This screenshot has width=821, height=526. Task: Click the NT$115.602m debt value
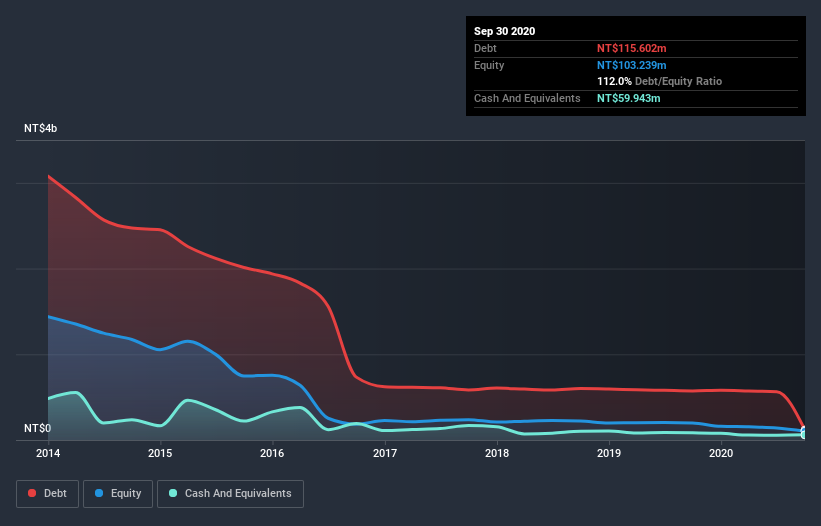tap(631, 48)
